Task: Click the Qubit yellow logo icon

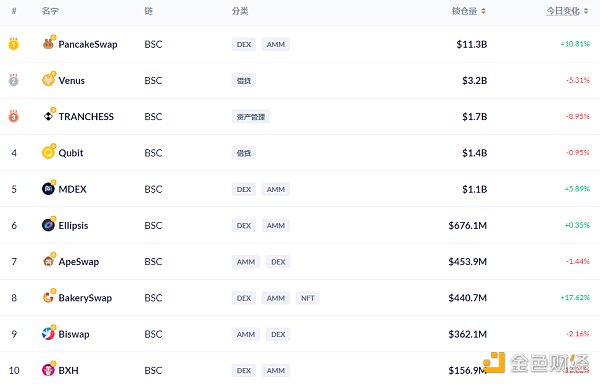Action: point(48,152)
